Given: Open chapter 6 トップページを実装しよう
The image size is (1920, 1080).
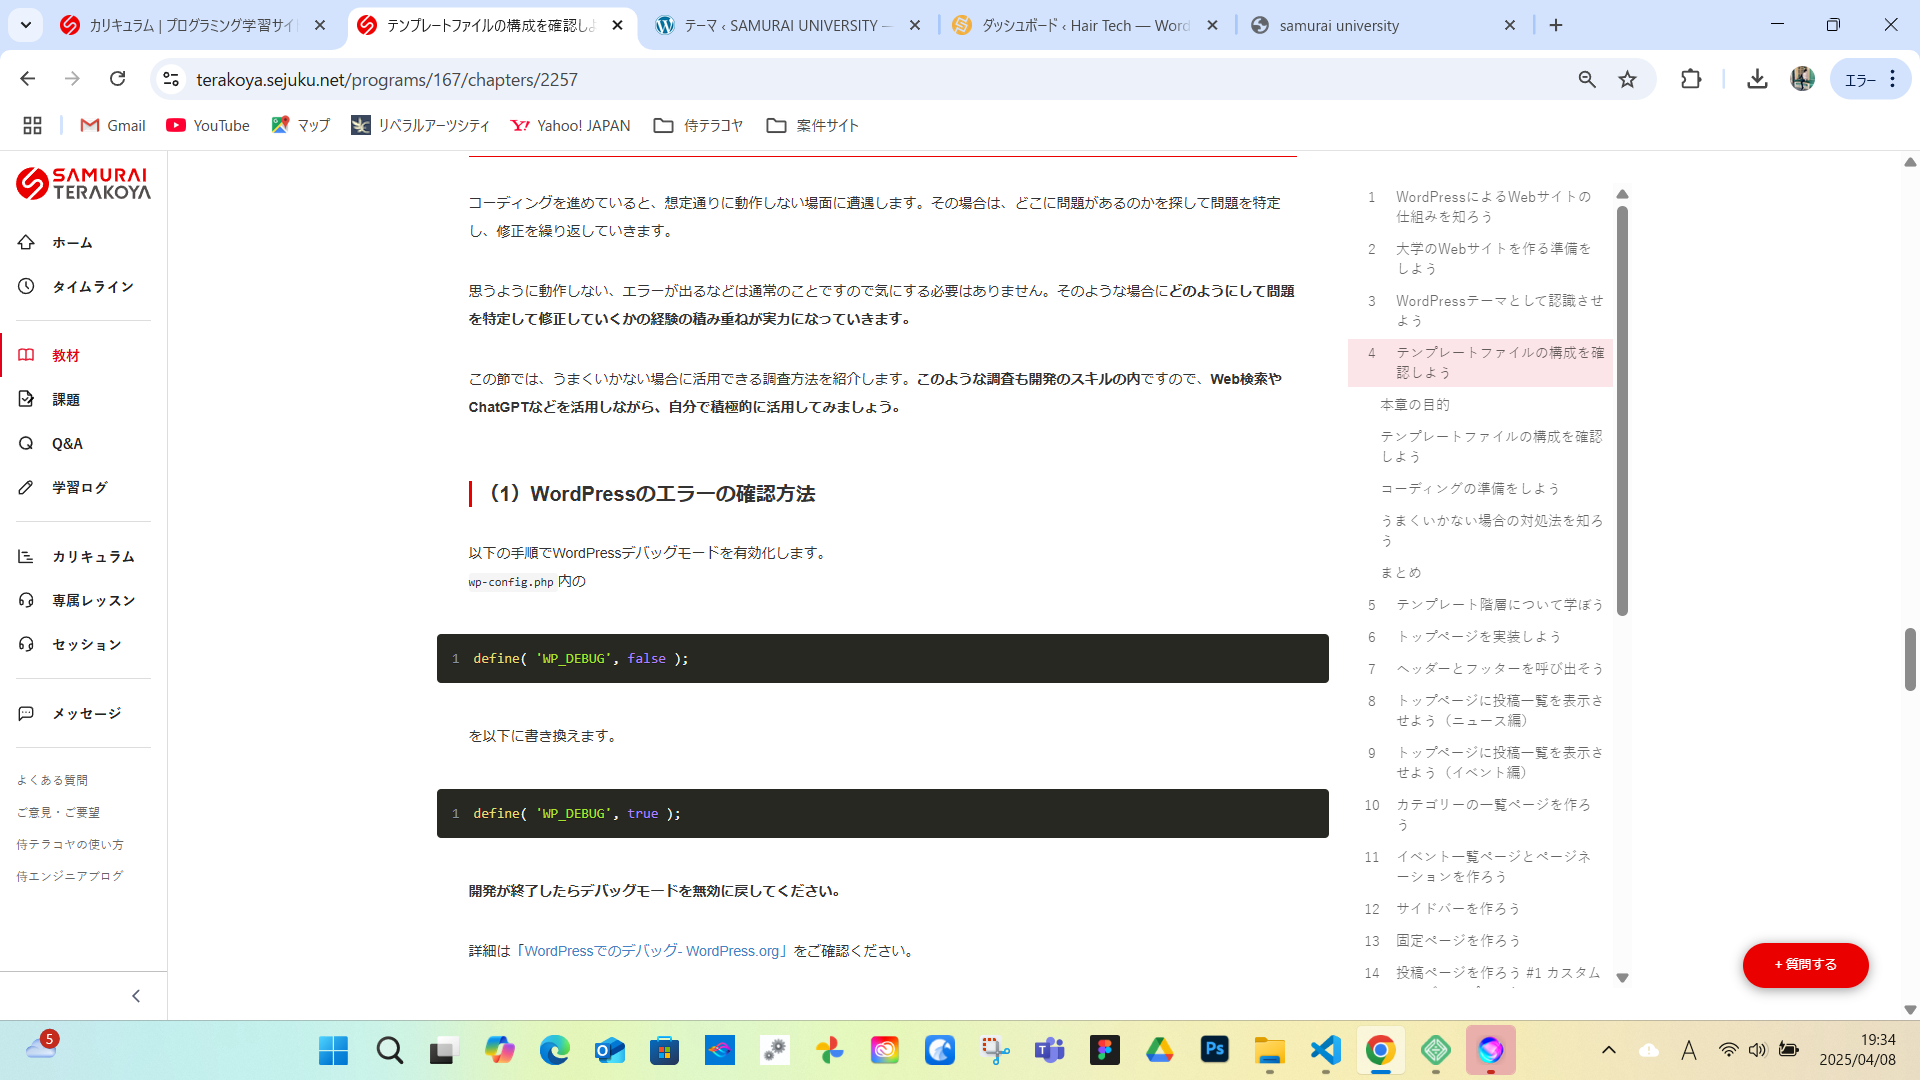Looking at the screenshot, I should tap(1478, 637).
